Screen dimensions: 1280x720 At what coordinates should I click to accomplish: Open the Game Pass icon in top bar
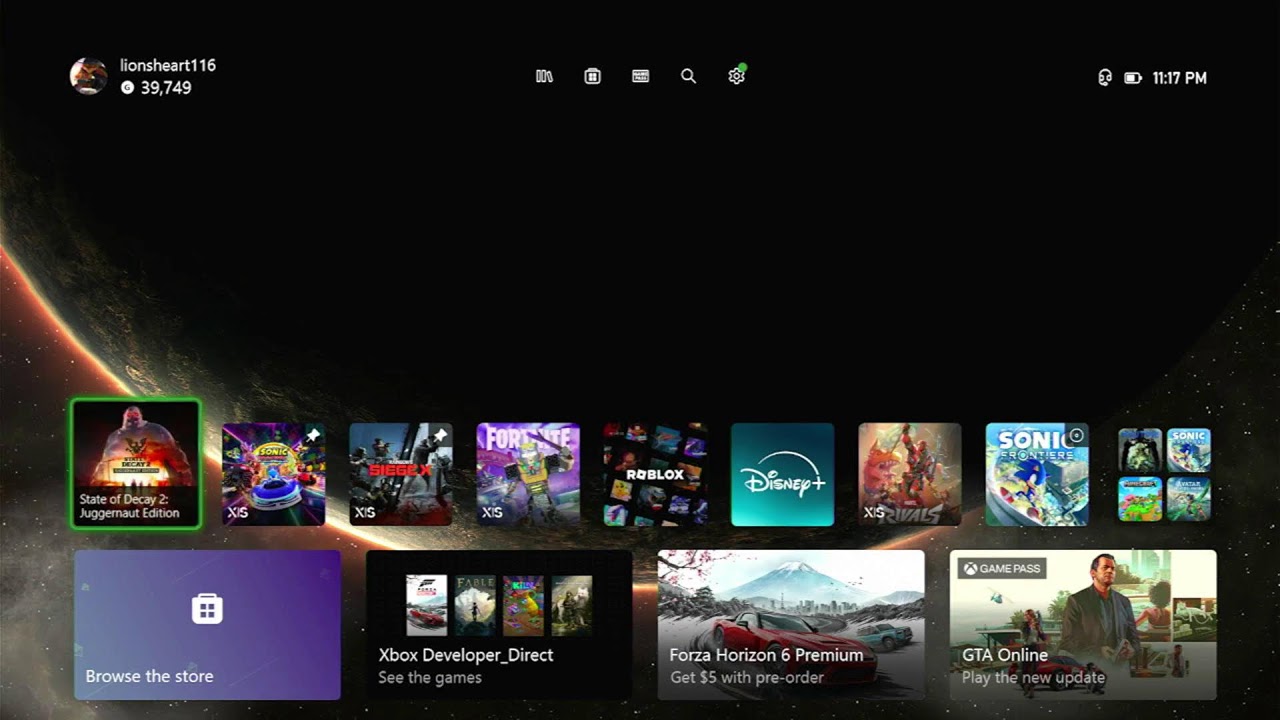(x=641, y=76)
